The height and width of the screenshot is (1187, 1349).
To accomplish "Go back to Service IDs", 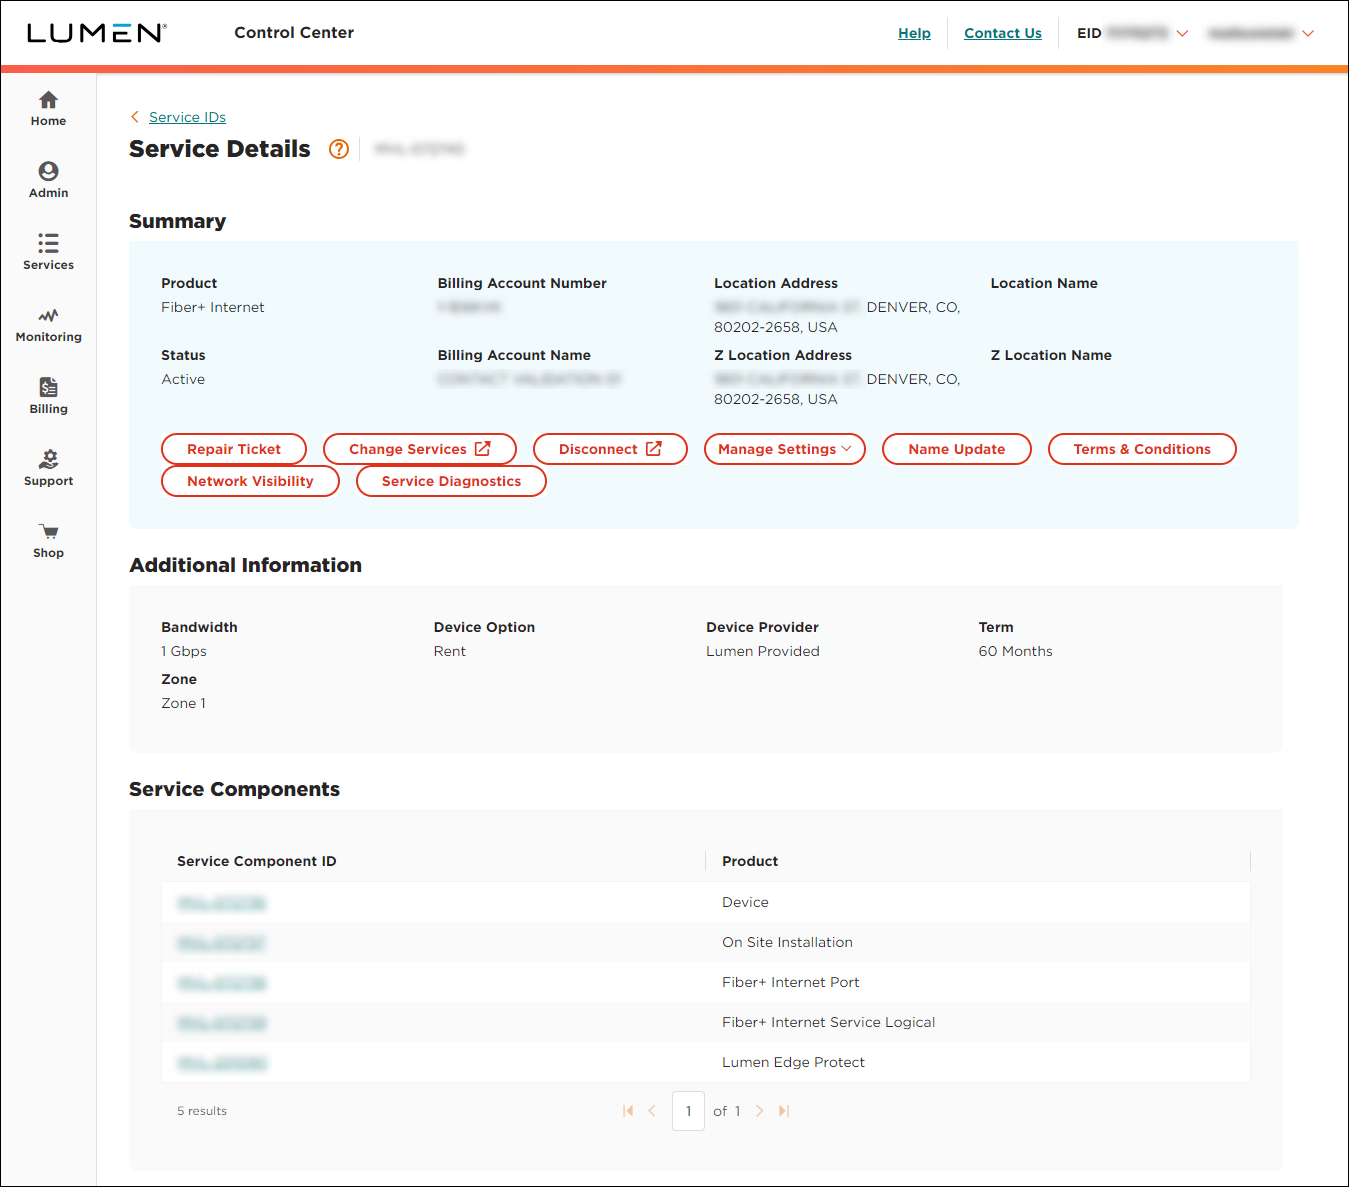I will click(187, 117).
